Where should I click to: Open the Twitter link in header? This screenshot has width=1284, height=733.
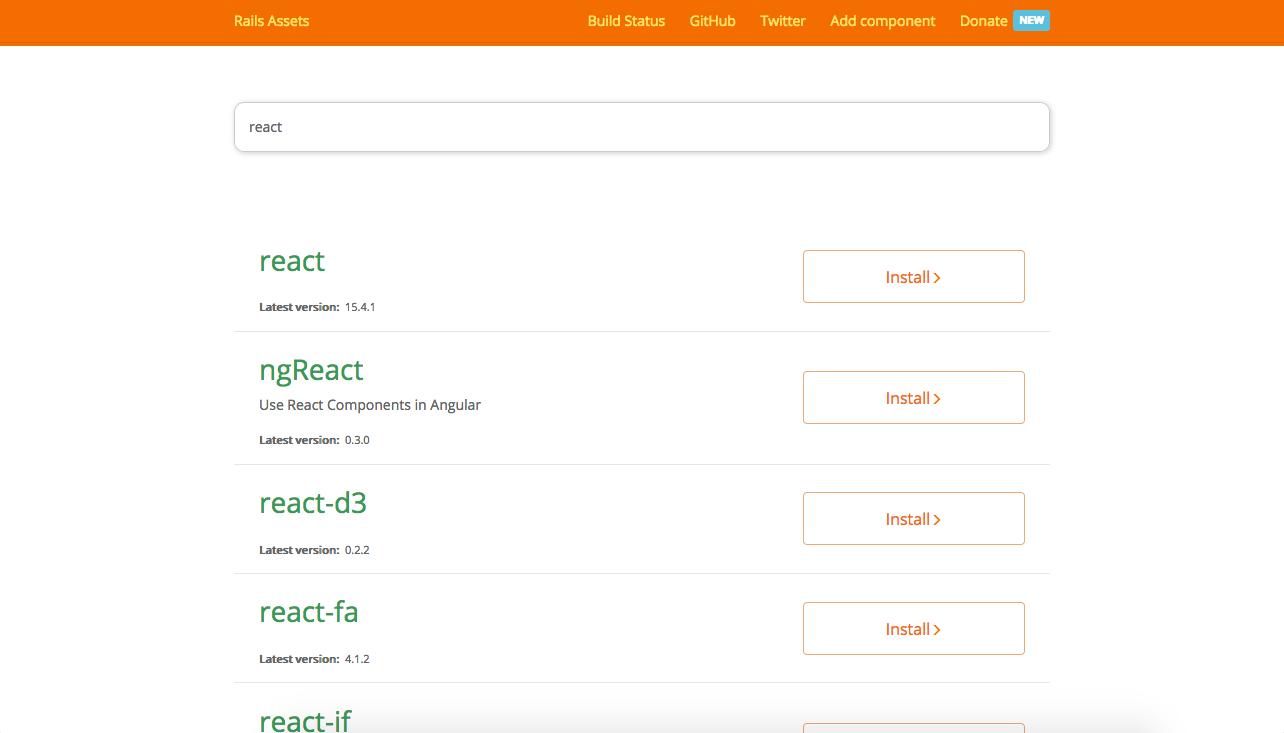[782, 21]
